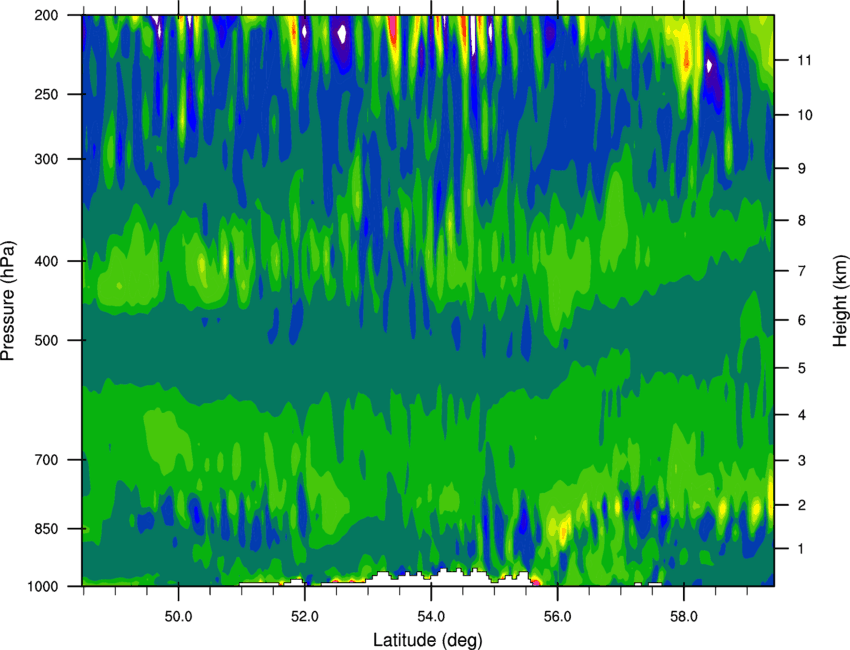Select the 700 hPa pressure tick label

click(x=47, y=460)
